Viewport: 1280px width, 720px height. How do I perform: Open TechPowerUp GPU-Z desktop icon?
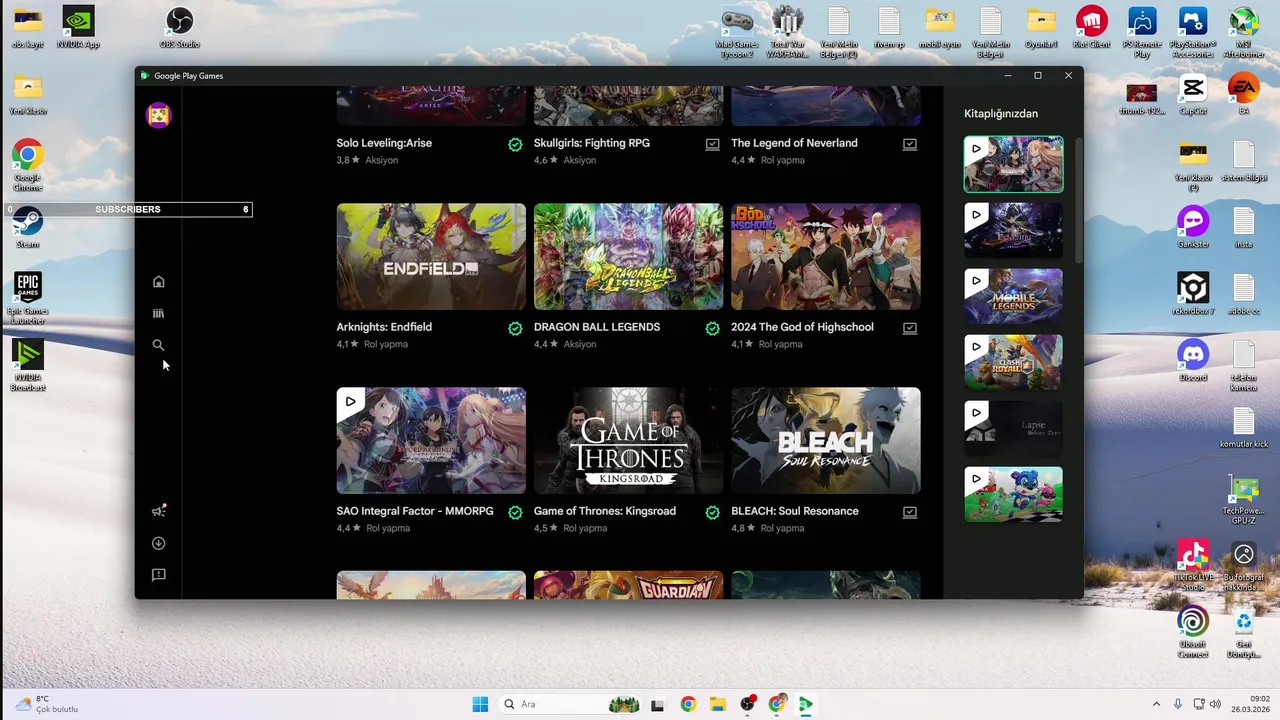[x=1243, y=499]
